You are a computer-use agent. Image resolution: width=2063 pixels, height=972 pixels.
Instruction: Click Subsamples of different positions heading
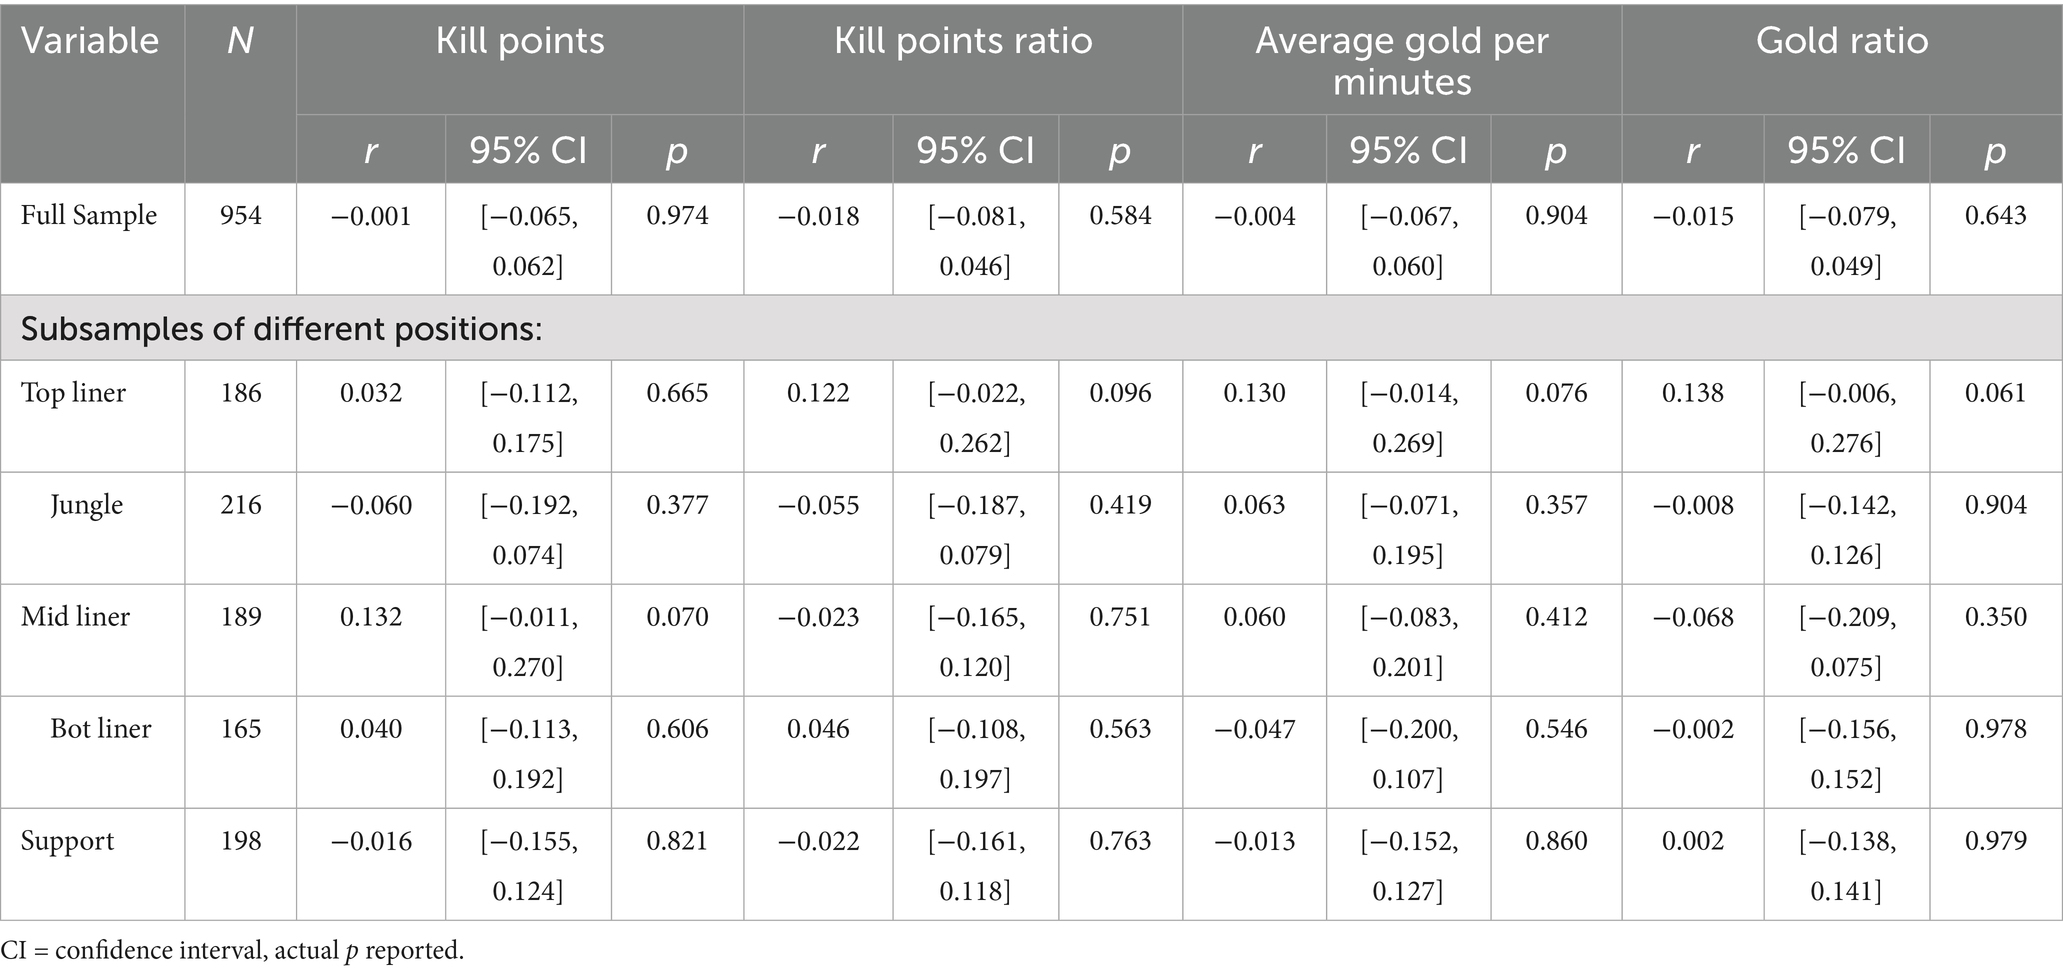tap(281, 329)
